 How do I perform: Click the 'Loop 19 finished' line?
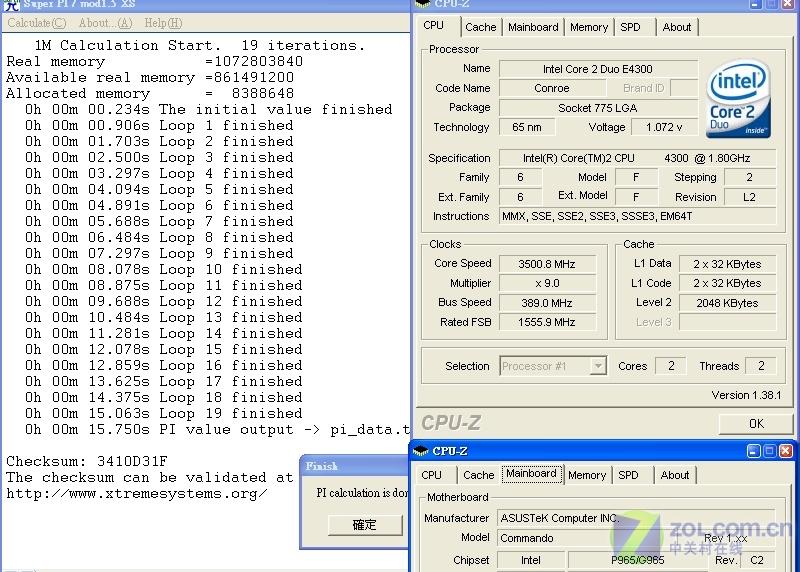click(164, 413)
